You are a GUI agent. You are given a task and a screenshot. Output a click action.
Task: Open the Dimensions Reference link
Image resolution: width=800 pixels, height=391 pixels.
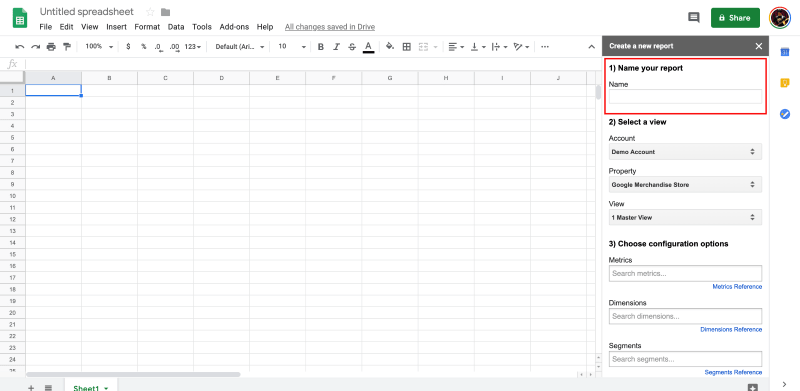pyautogui.click(x=731, y=330)
